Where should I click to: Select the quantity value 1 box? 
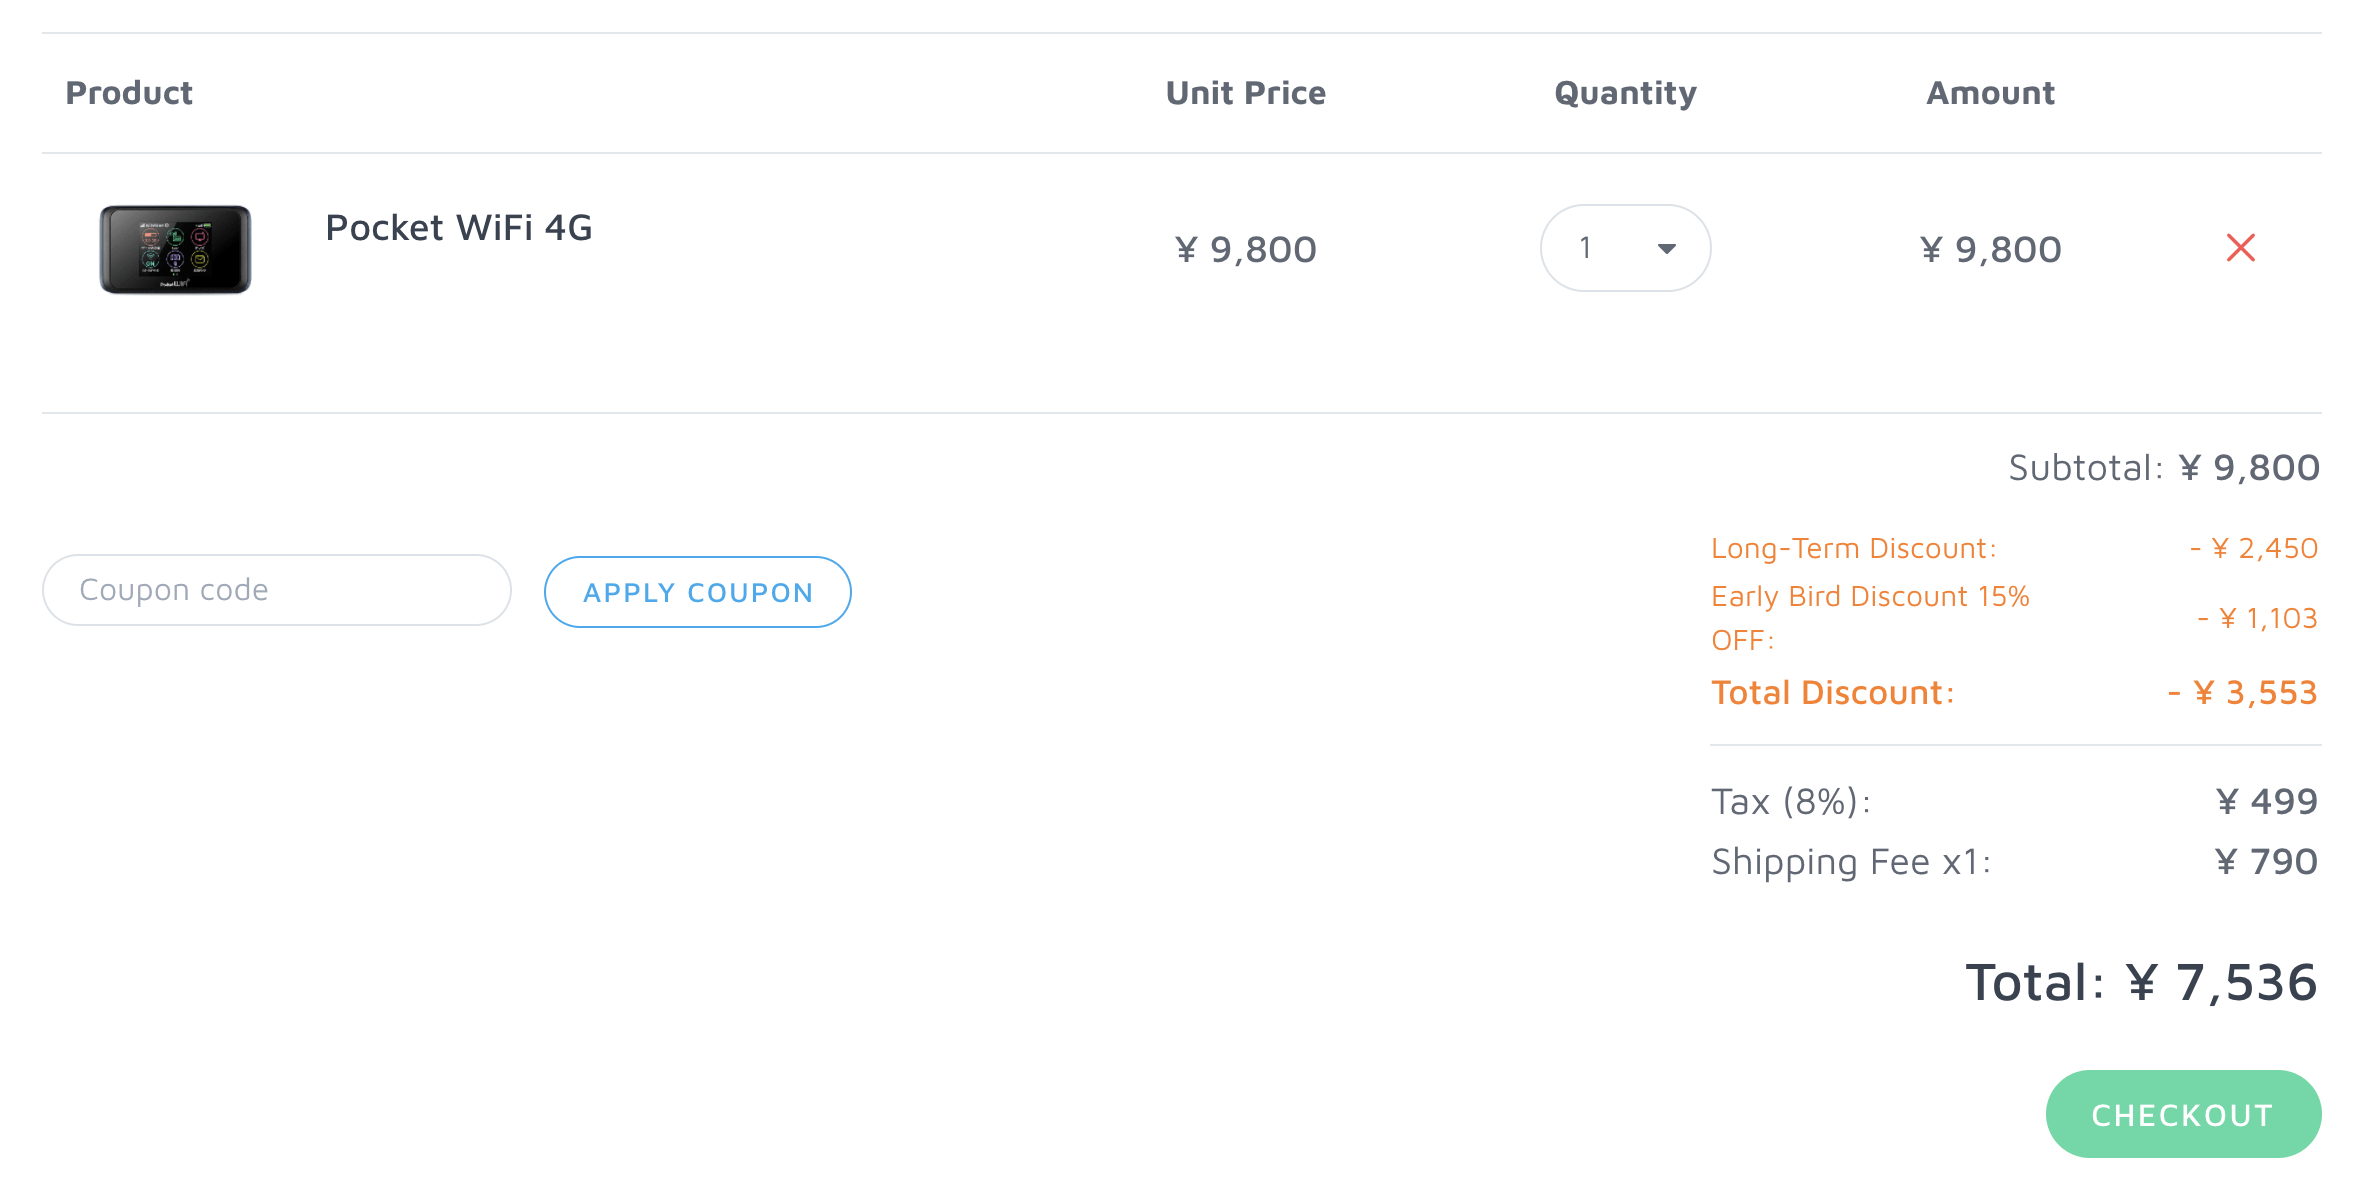pyautogui.click(x=1625, y=248)
